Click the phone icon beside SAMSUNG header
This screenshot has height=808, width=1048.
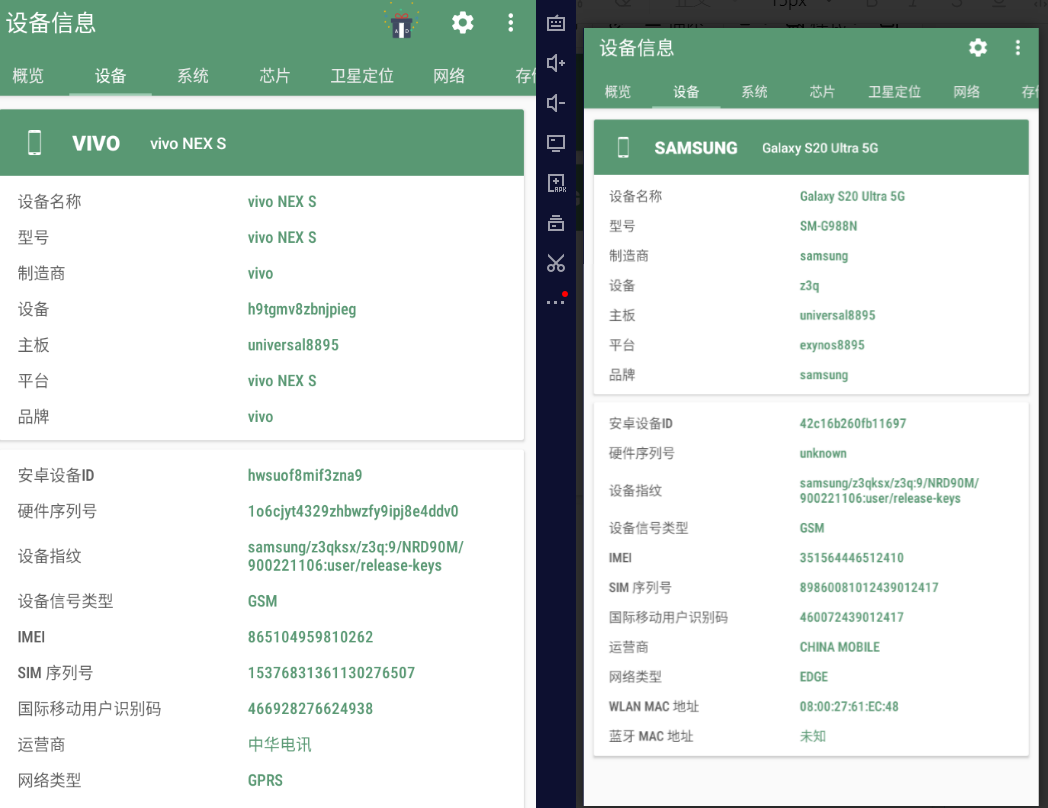point(623,148)
